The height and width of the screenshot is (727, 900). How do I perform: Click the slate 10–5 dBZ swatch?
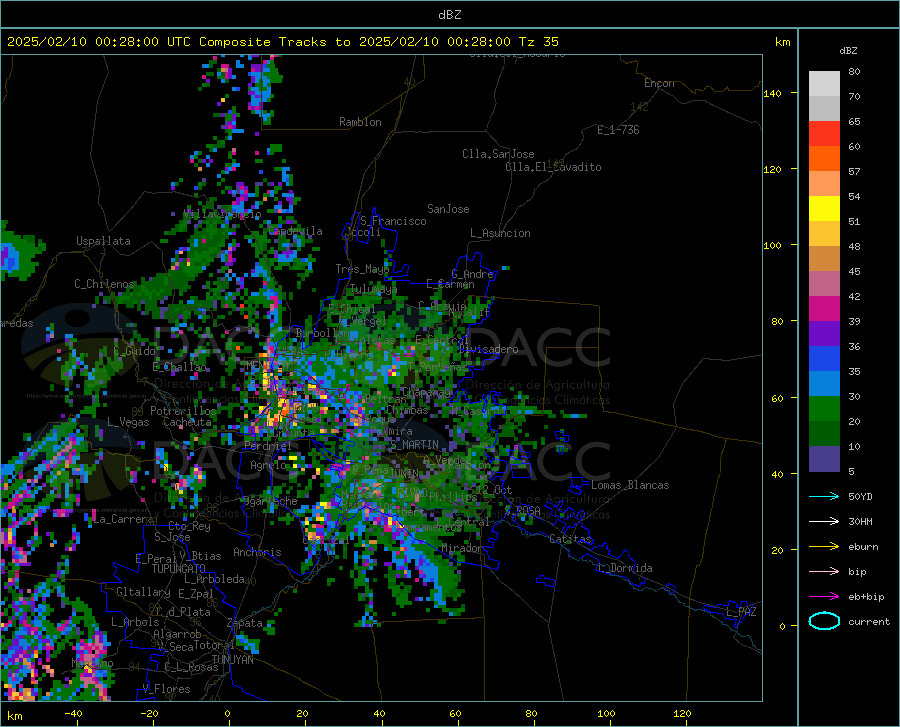tap(824, 459)
